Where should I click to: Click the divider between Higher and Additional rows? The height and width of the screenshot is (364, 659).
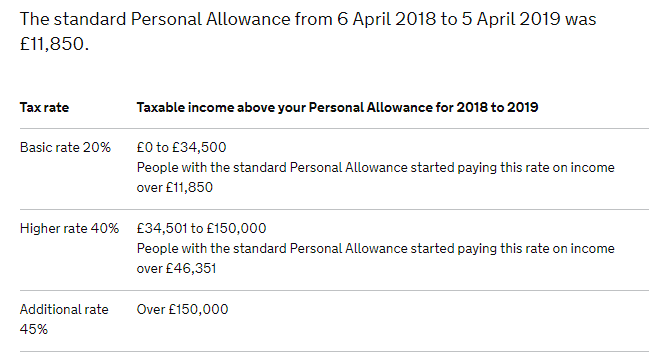(x=334, y=290)
